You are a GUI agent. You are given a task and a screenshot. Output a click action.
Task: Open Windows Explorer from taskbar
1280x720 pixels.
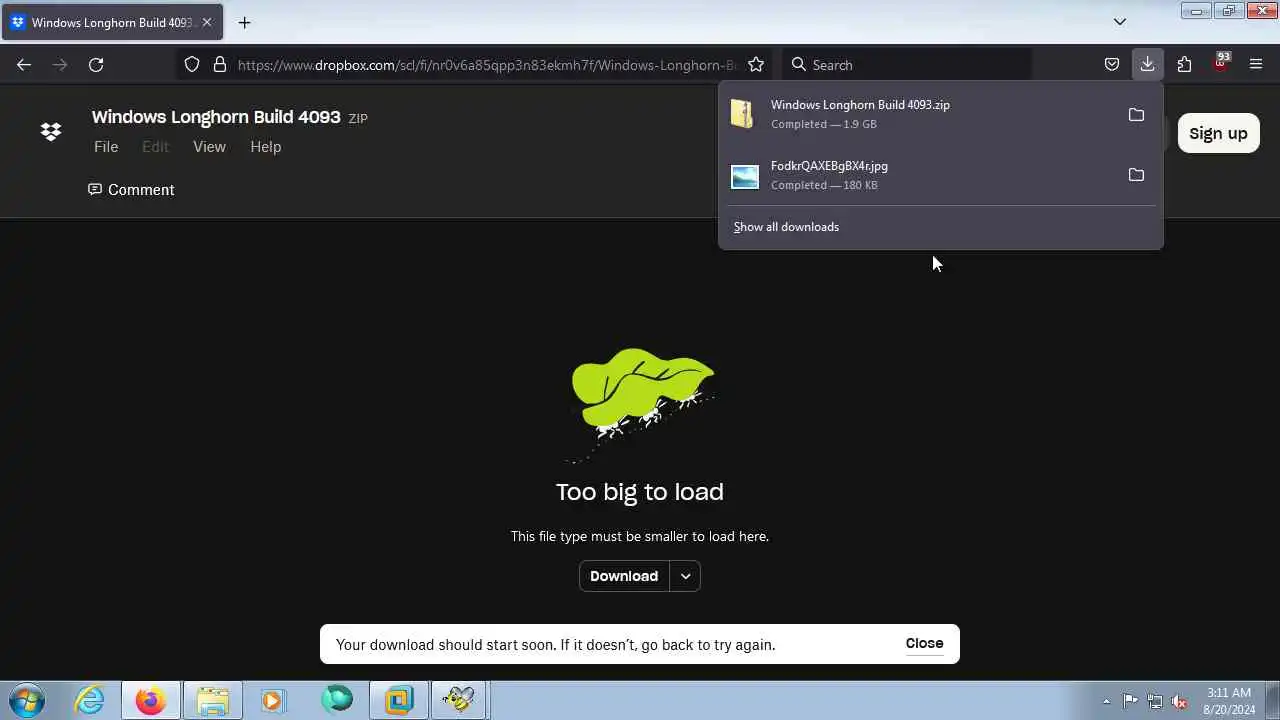point(213,700)
